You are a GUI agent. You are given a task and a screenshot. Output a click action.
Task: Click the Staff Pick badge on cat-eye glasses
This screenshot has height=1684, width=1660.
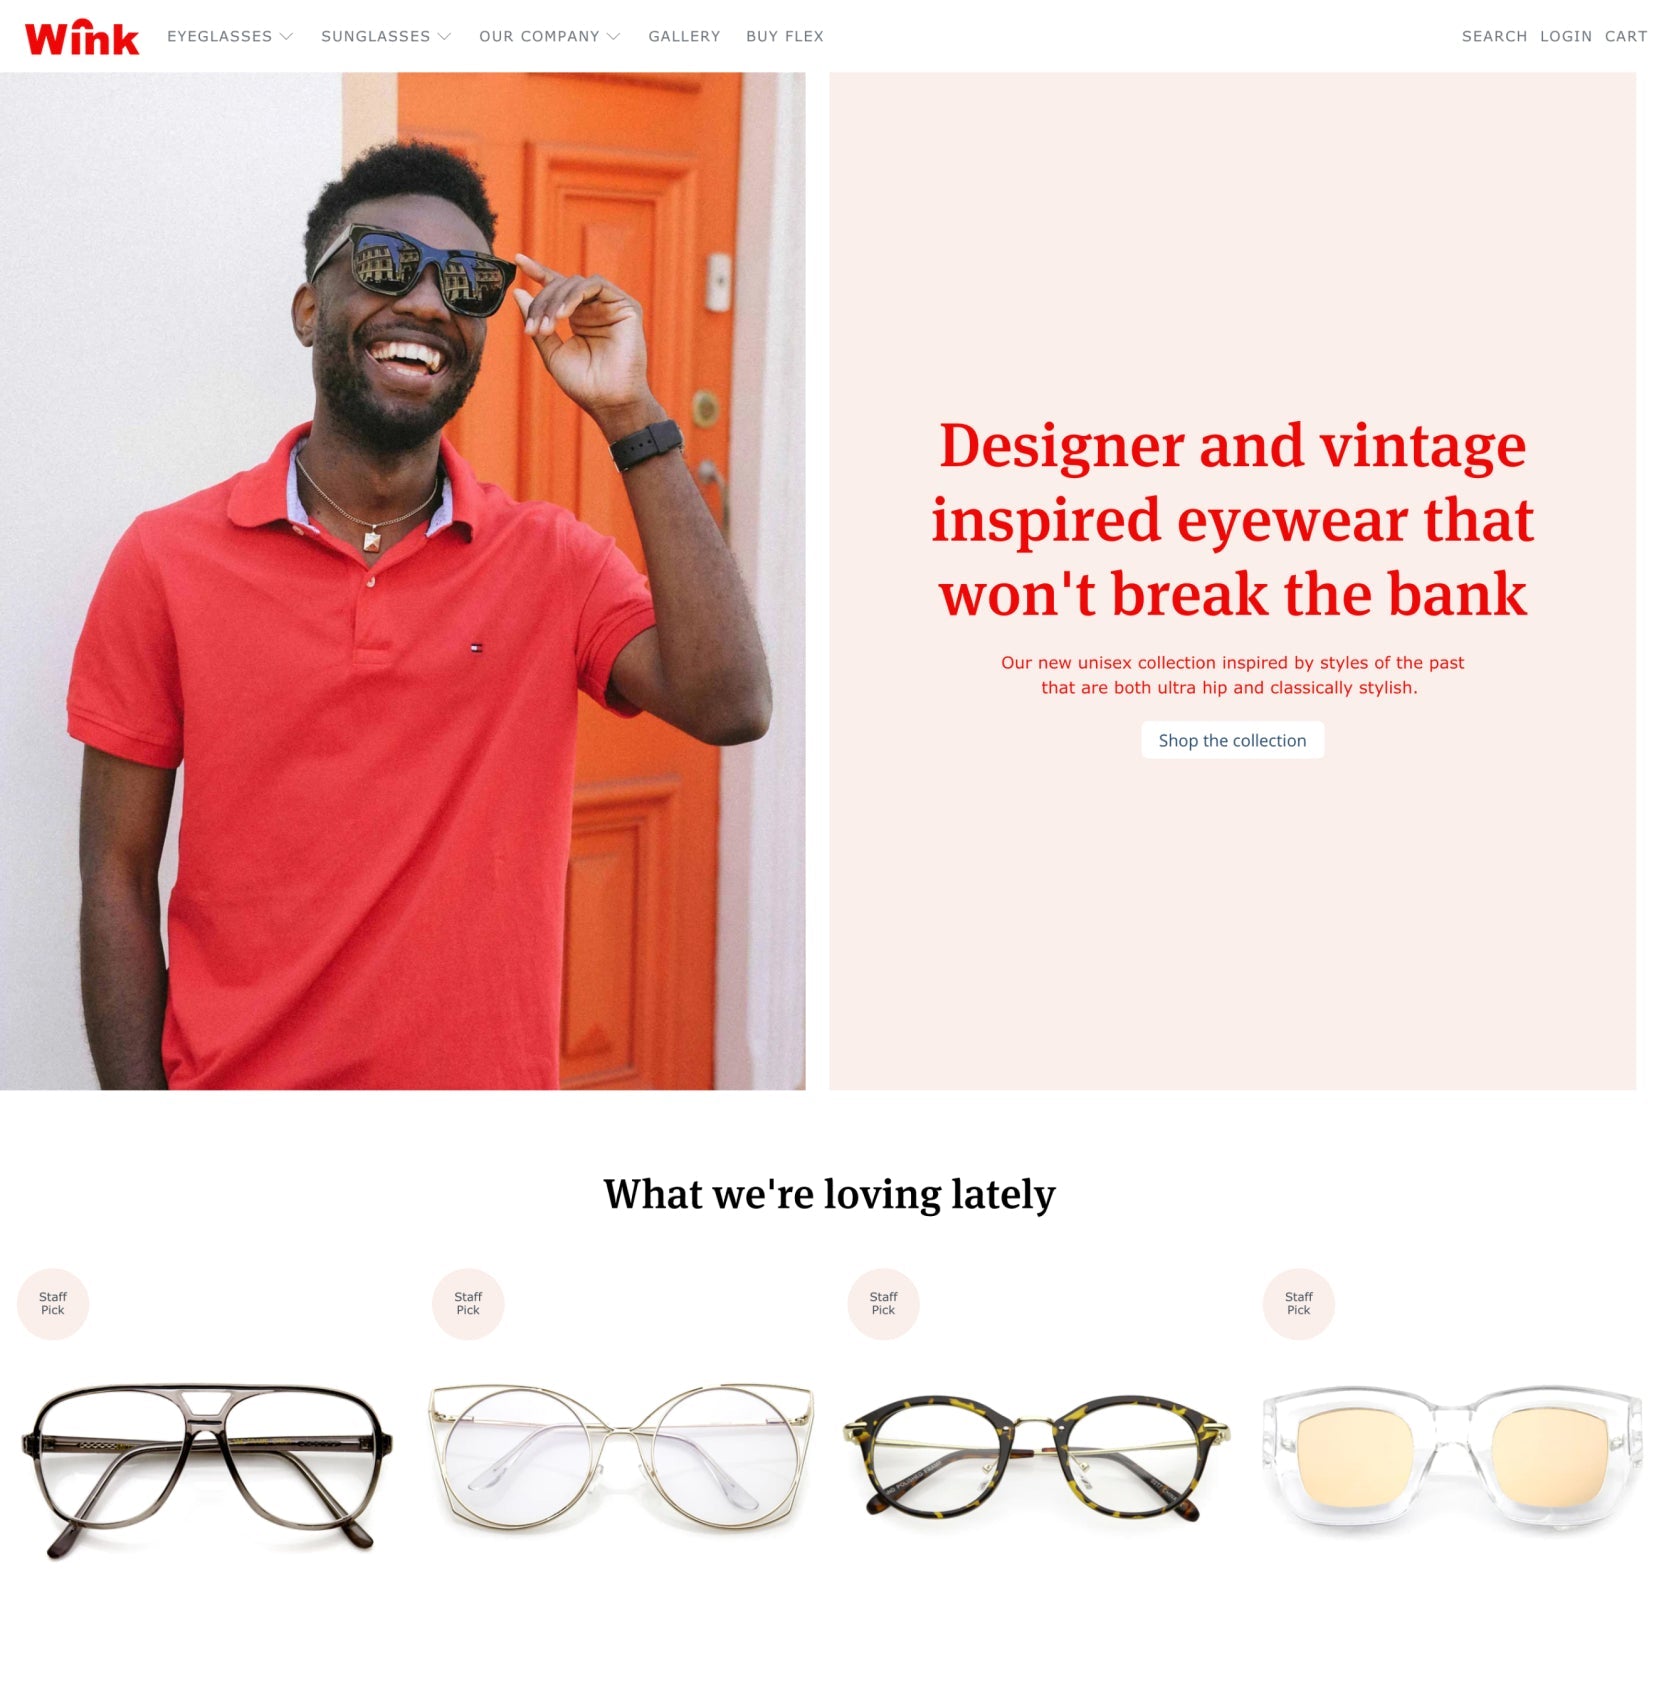(468, 1303)
